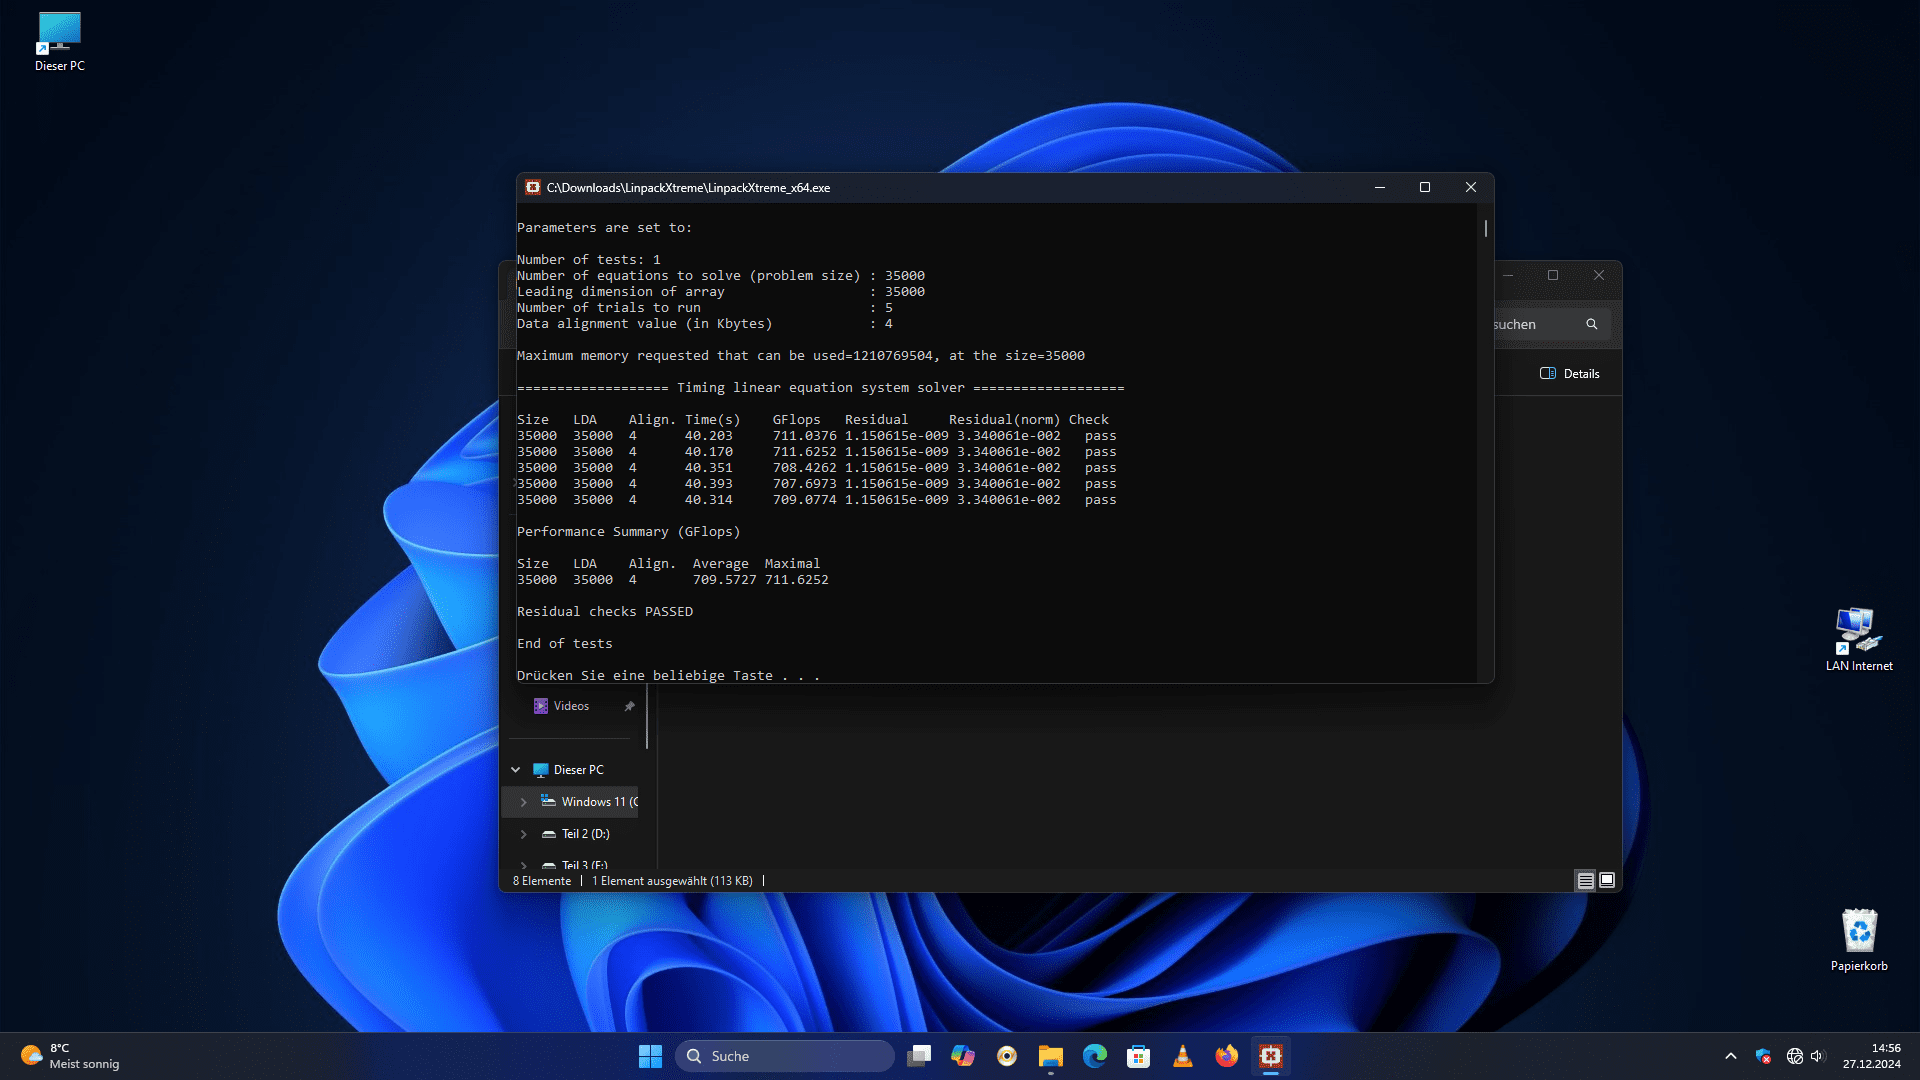Switch Explorer to details list view
This screenshot has height=1080, width=1920.
[x=1585, y=881]
